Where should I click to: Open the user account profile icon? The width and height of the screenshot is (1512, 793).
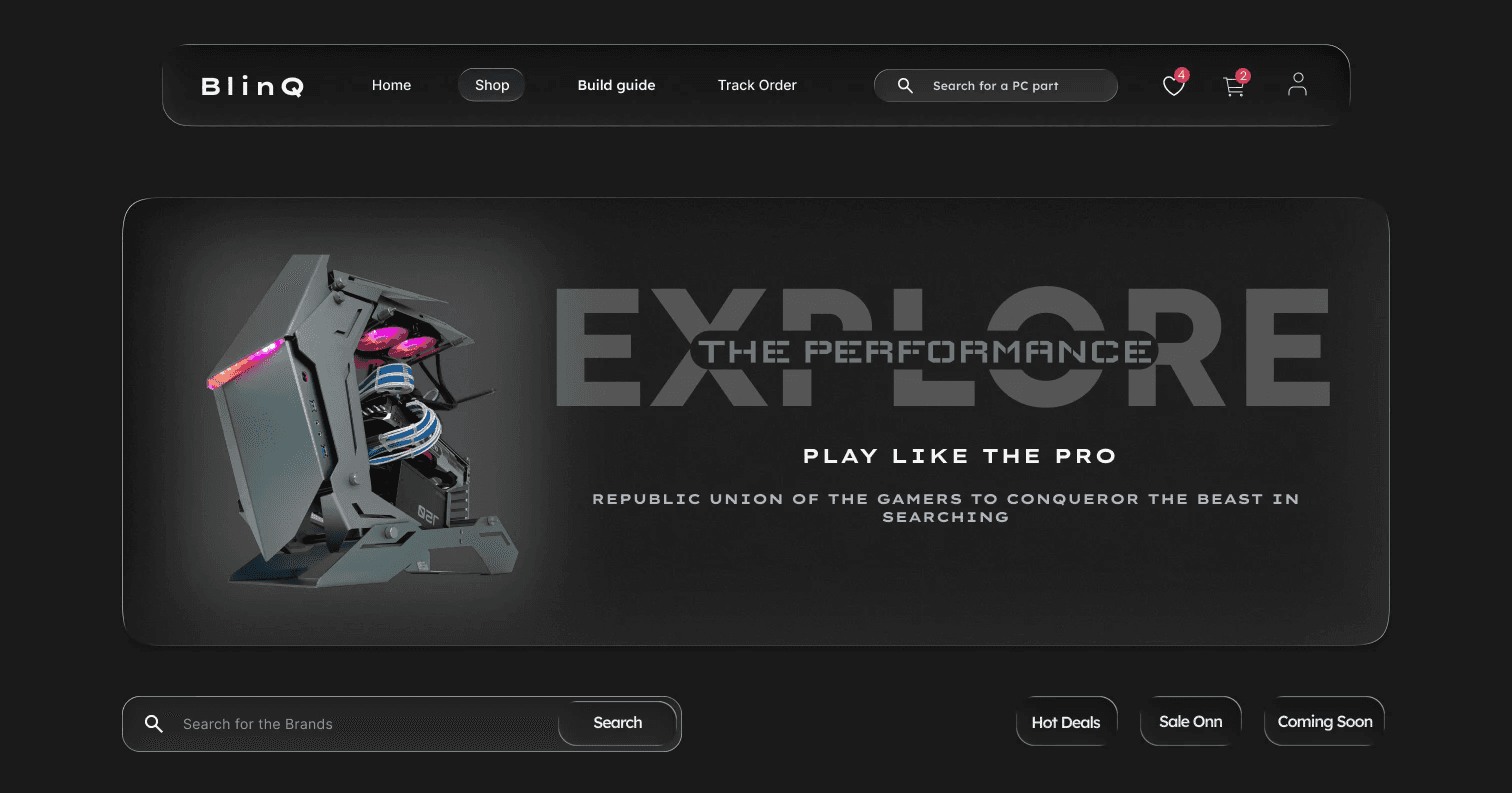tap(1297, 84)
